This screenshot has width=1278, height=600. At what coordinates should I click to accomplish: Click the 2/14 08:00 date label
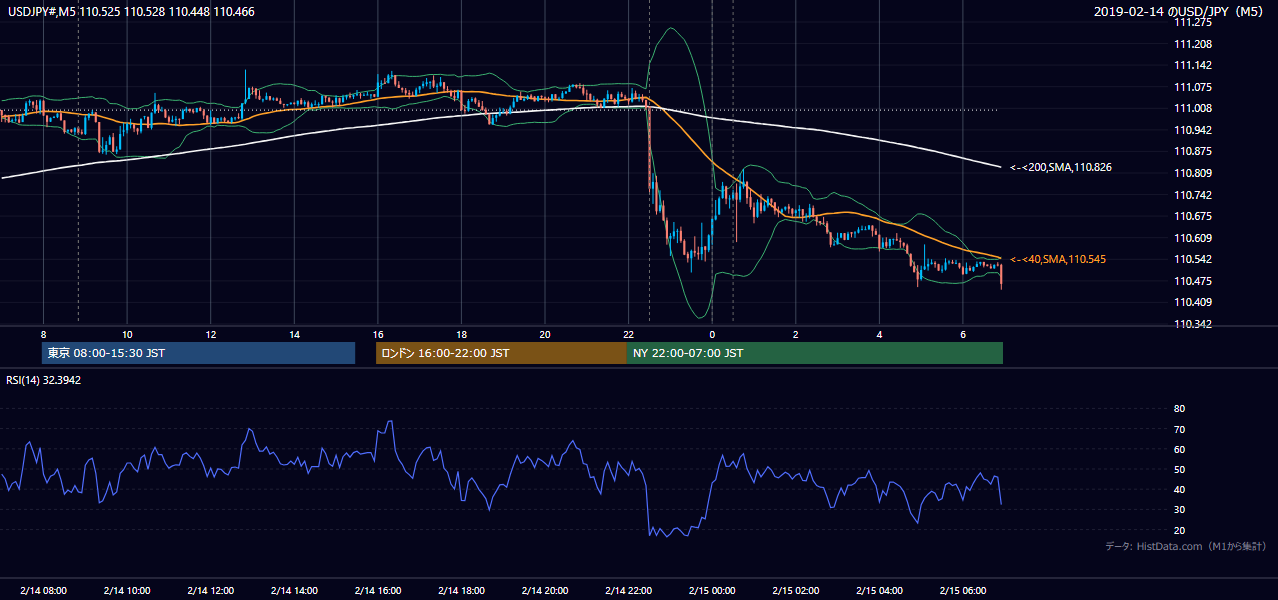(x=43, y=590)
